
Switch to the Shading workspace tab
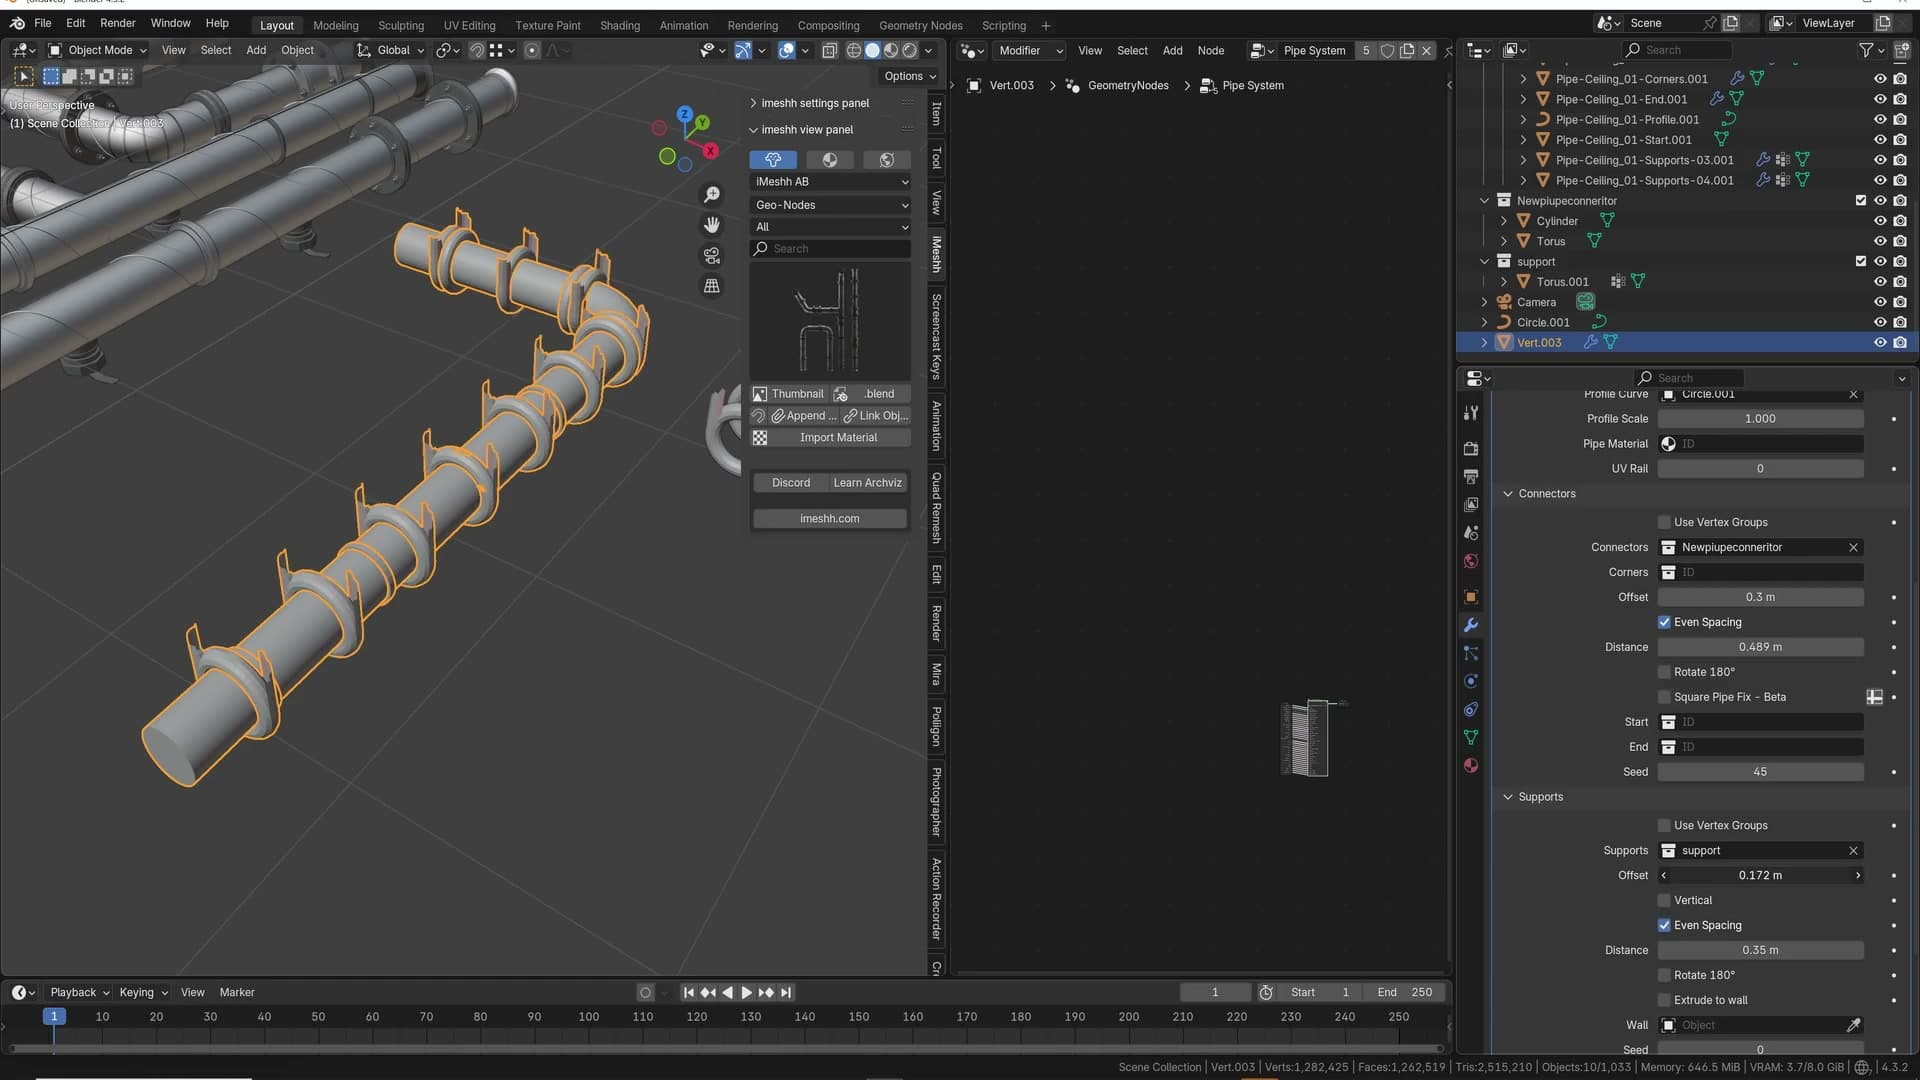[620, 25]
